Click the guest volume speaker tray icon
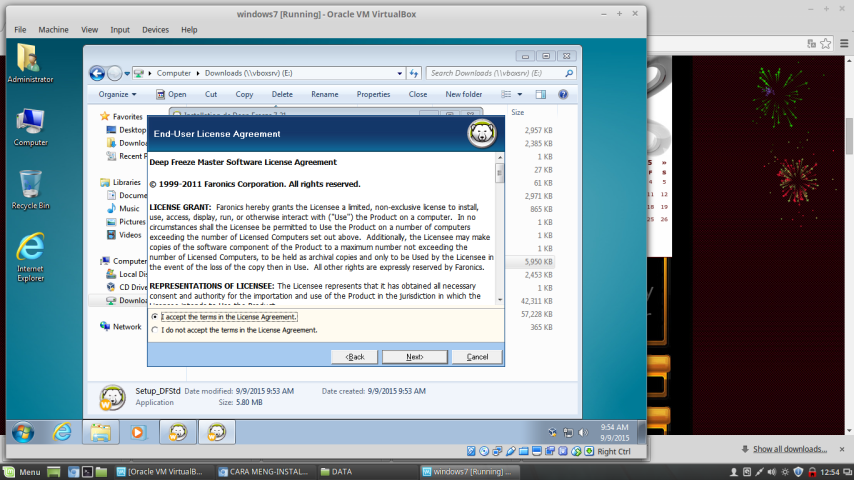Screen dimensions: 854x480 [x=583, y=433]
